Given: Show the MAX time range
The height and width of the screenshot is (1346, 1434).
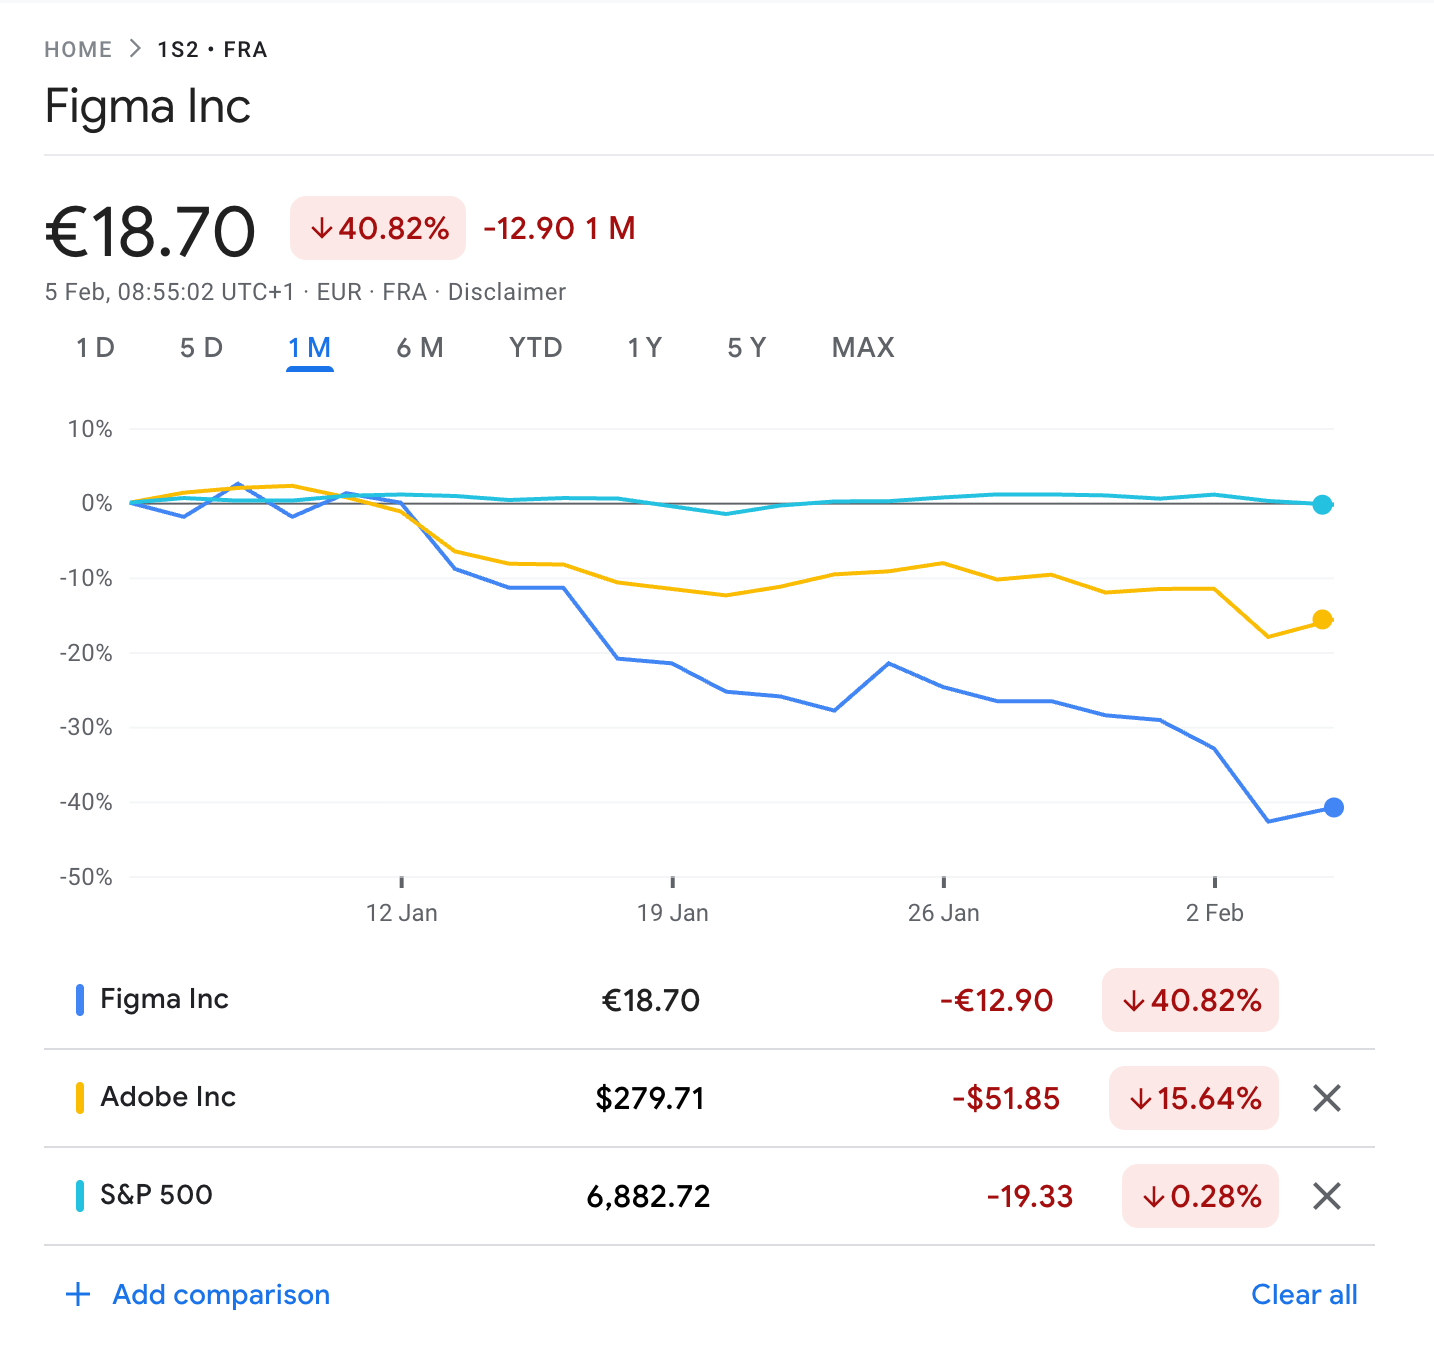Looking at the screenshot, I should (x=863, y=348).
